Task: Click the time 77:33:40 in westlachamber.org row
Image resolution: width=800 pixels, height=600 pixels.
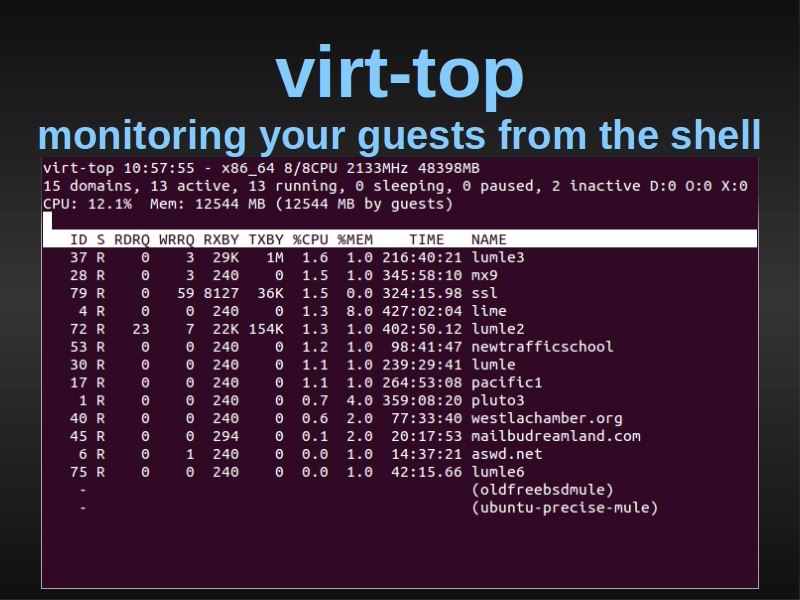Action: coord(427,418)
